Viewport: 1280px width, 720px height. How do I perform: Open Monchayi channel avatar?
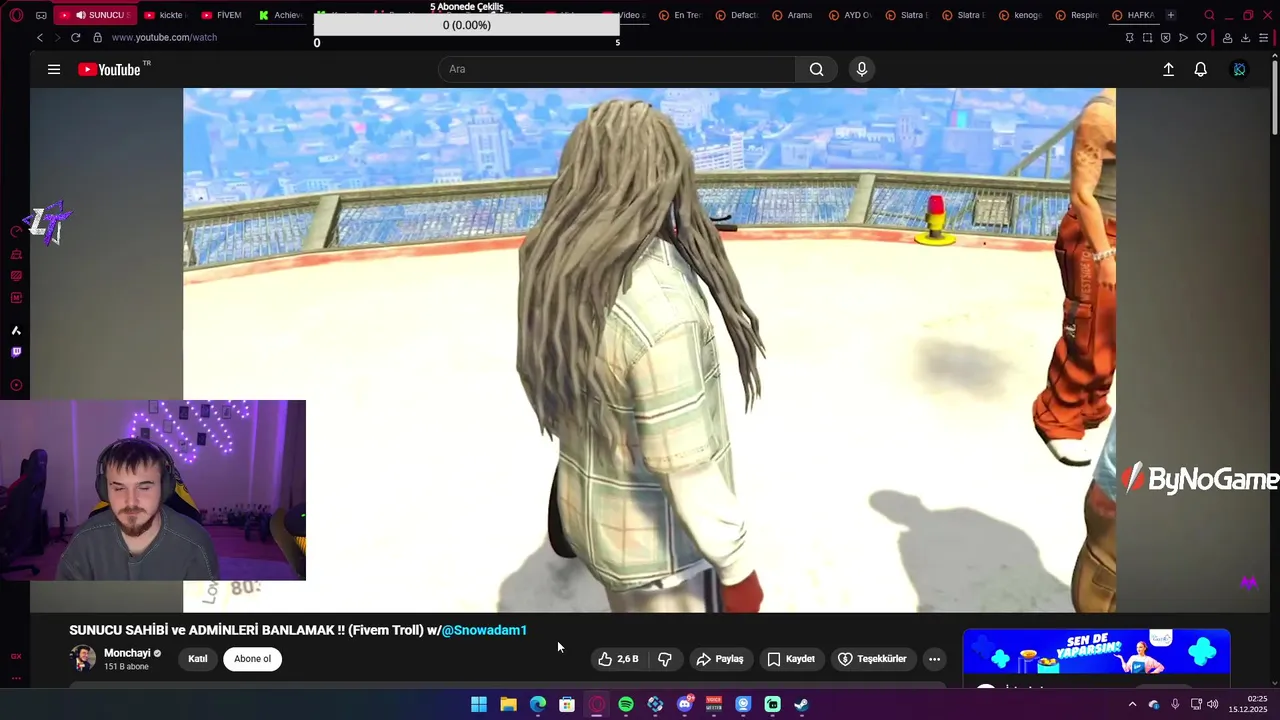[83, 658]
